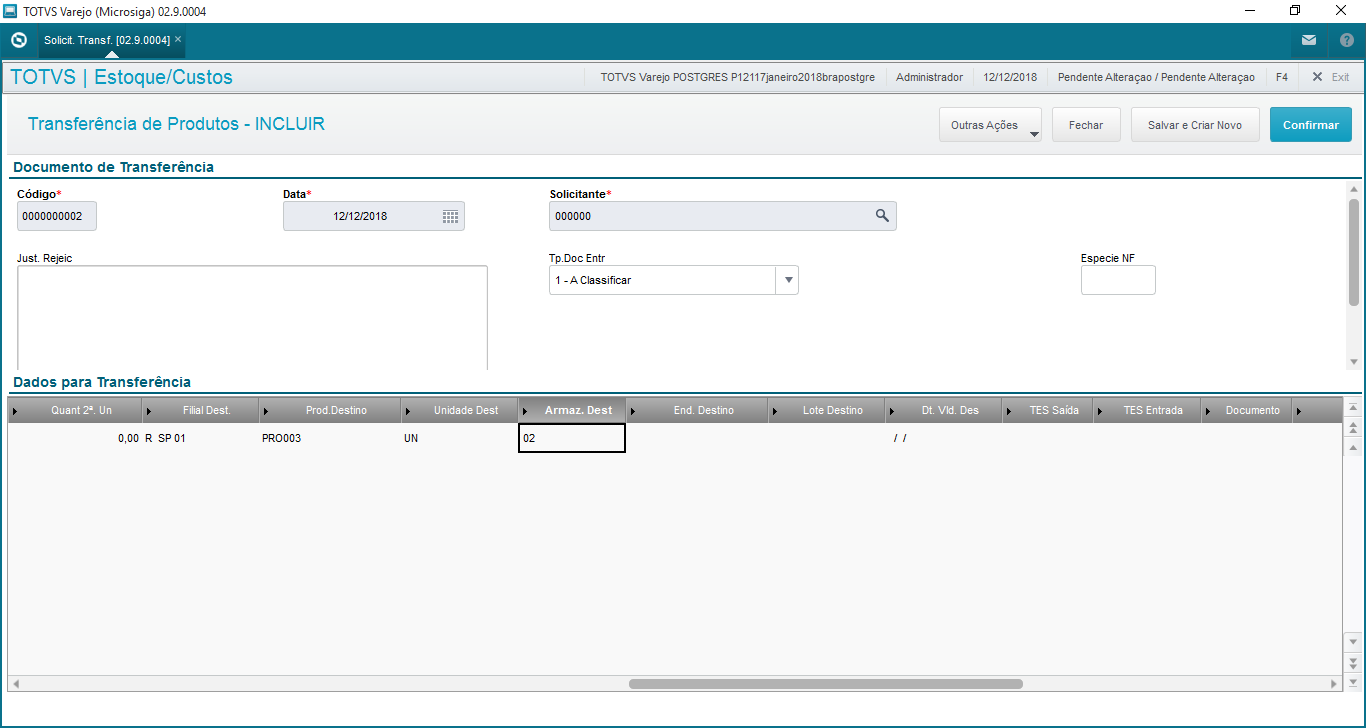Click the form scrollbar down arrow
Screen dimensions: 1366x728
pos(1354,362)
